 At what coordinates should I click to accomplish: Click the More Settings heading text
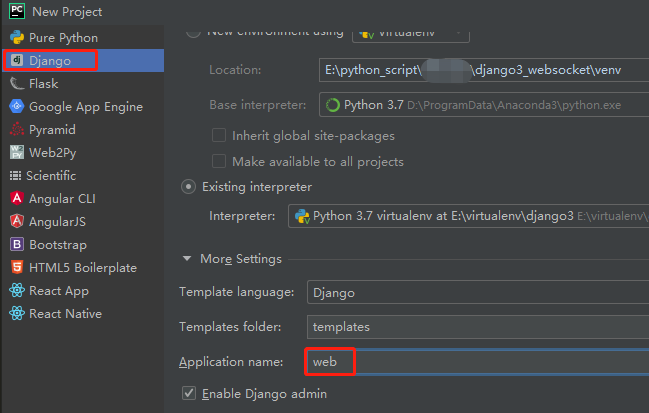(241, 259)
